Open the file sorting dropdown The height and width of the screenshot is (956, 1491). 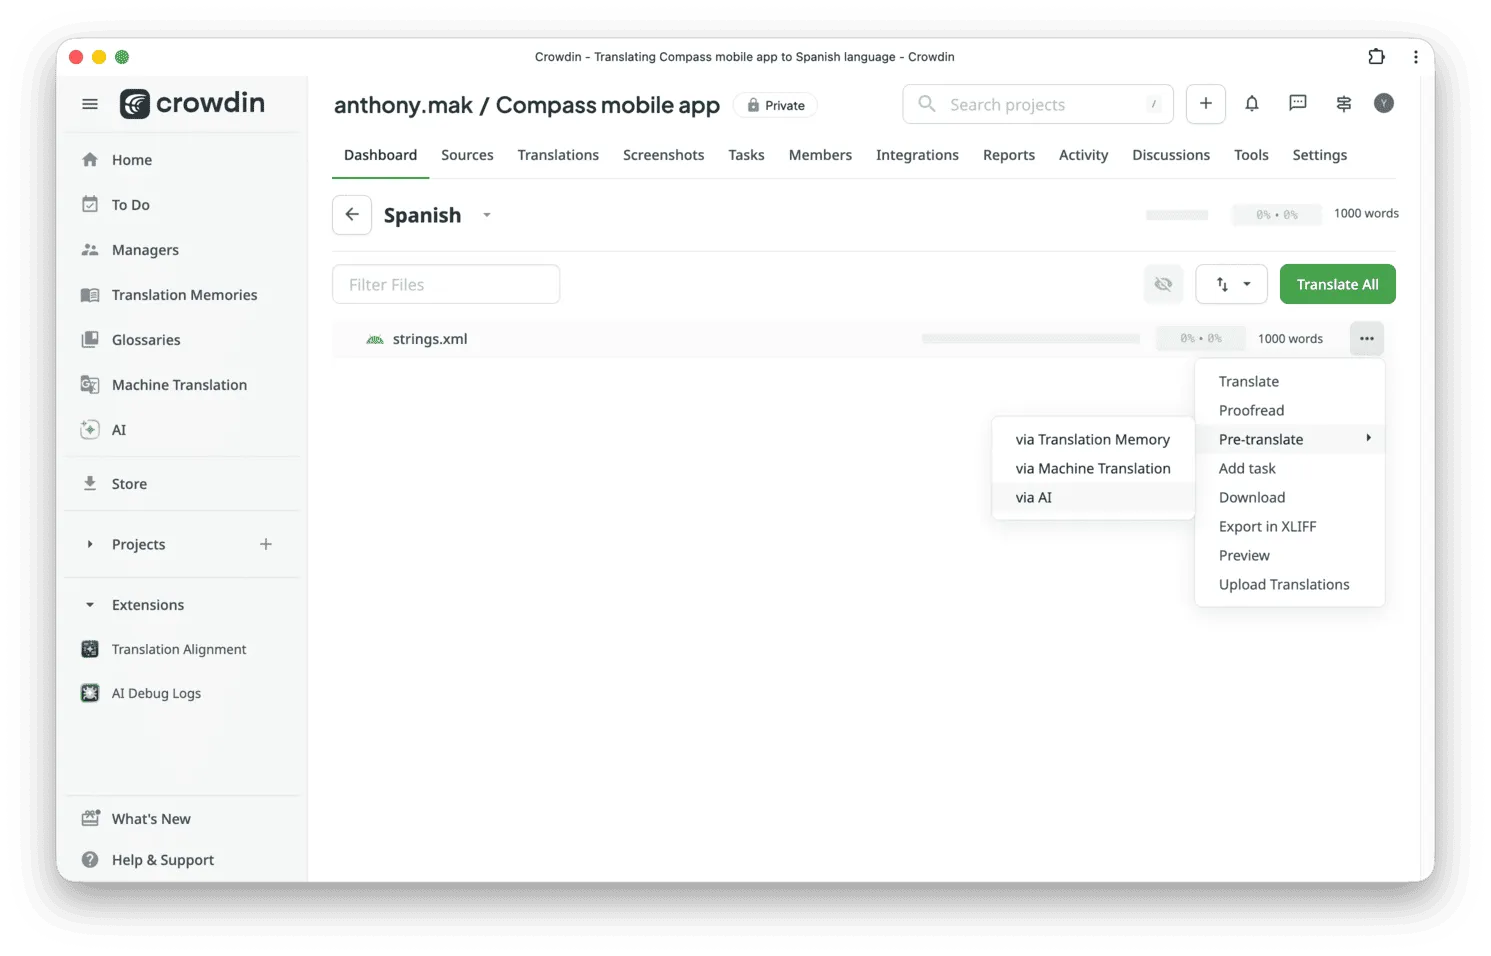(1231, 284)
